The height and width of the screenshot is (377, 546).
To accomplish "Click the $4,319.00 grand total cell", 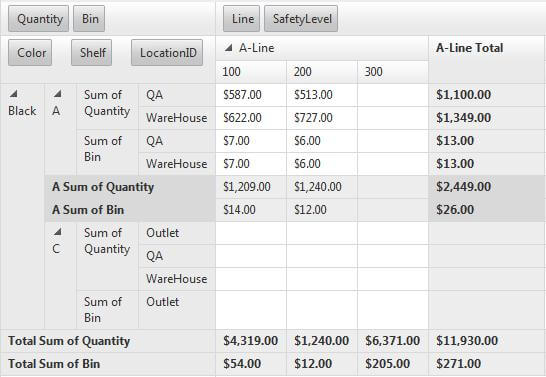I will (251, 341).
